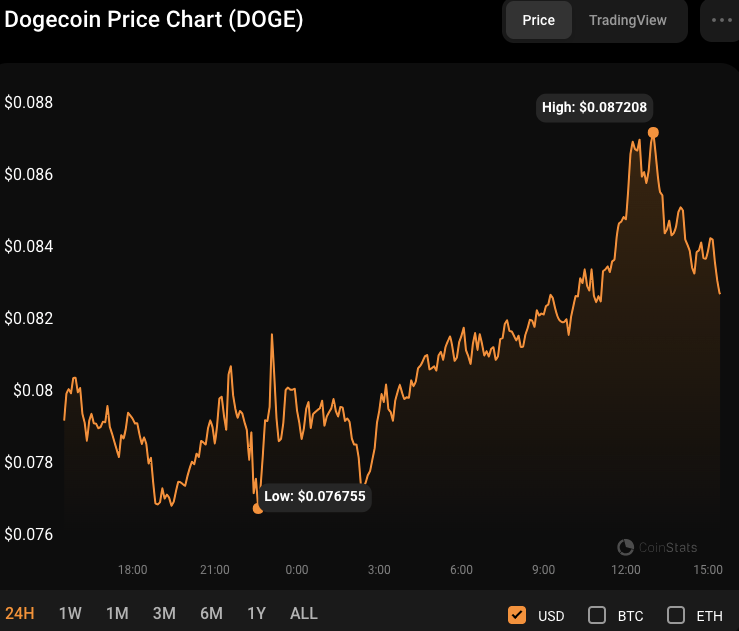Select the 6M time range
Image resolution: width=739 pixels, height=631 pixels.
click(x=211, y=613)
